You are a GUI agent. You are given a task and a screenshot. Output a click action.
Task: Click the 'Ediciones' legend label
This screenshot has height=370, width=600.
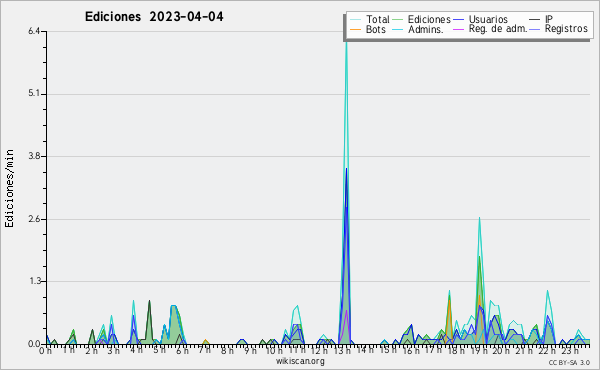click(429, 19)
